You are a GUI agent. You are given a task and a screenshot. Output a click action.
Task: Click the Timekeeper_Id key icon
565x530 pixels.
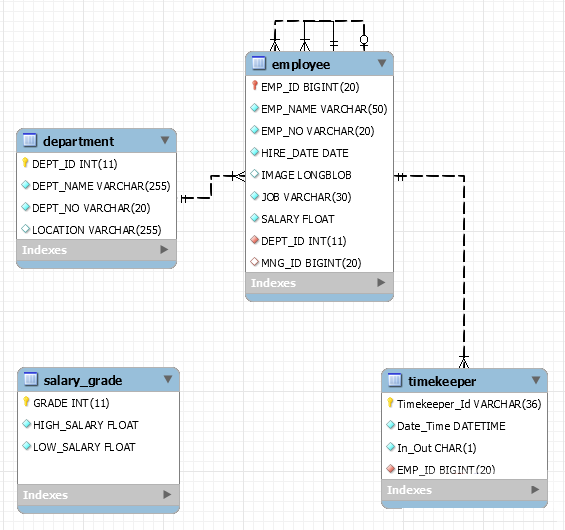coord(390,402)
